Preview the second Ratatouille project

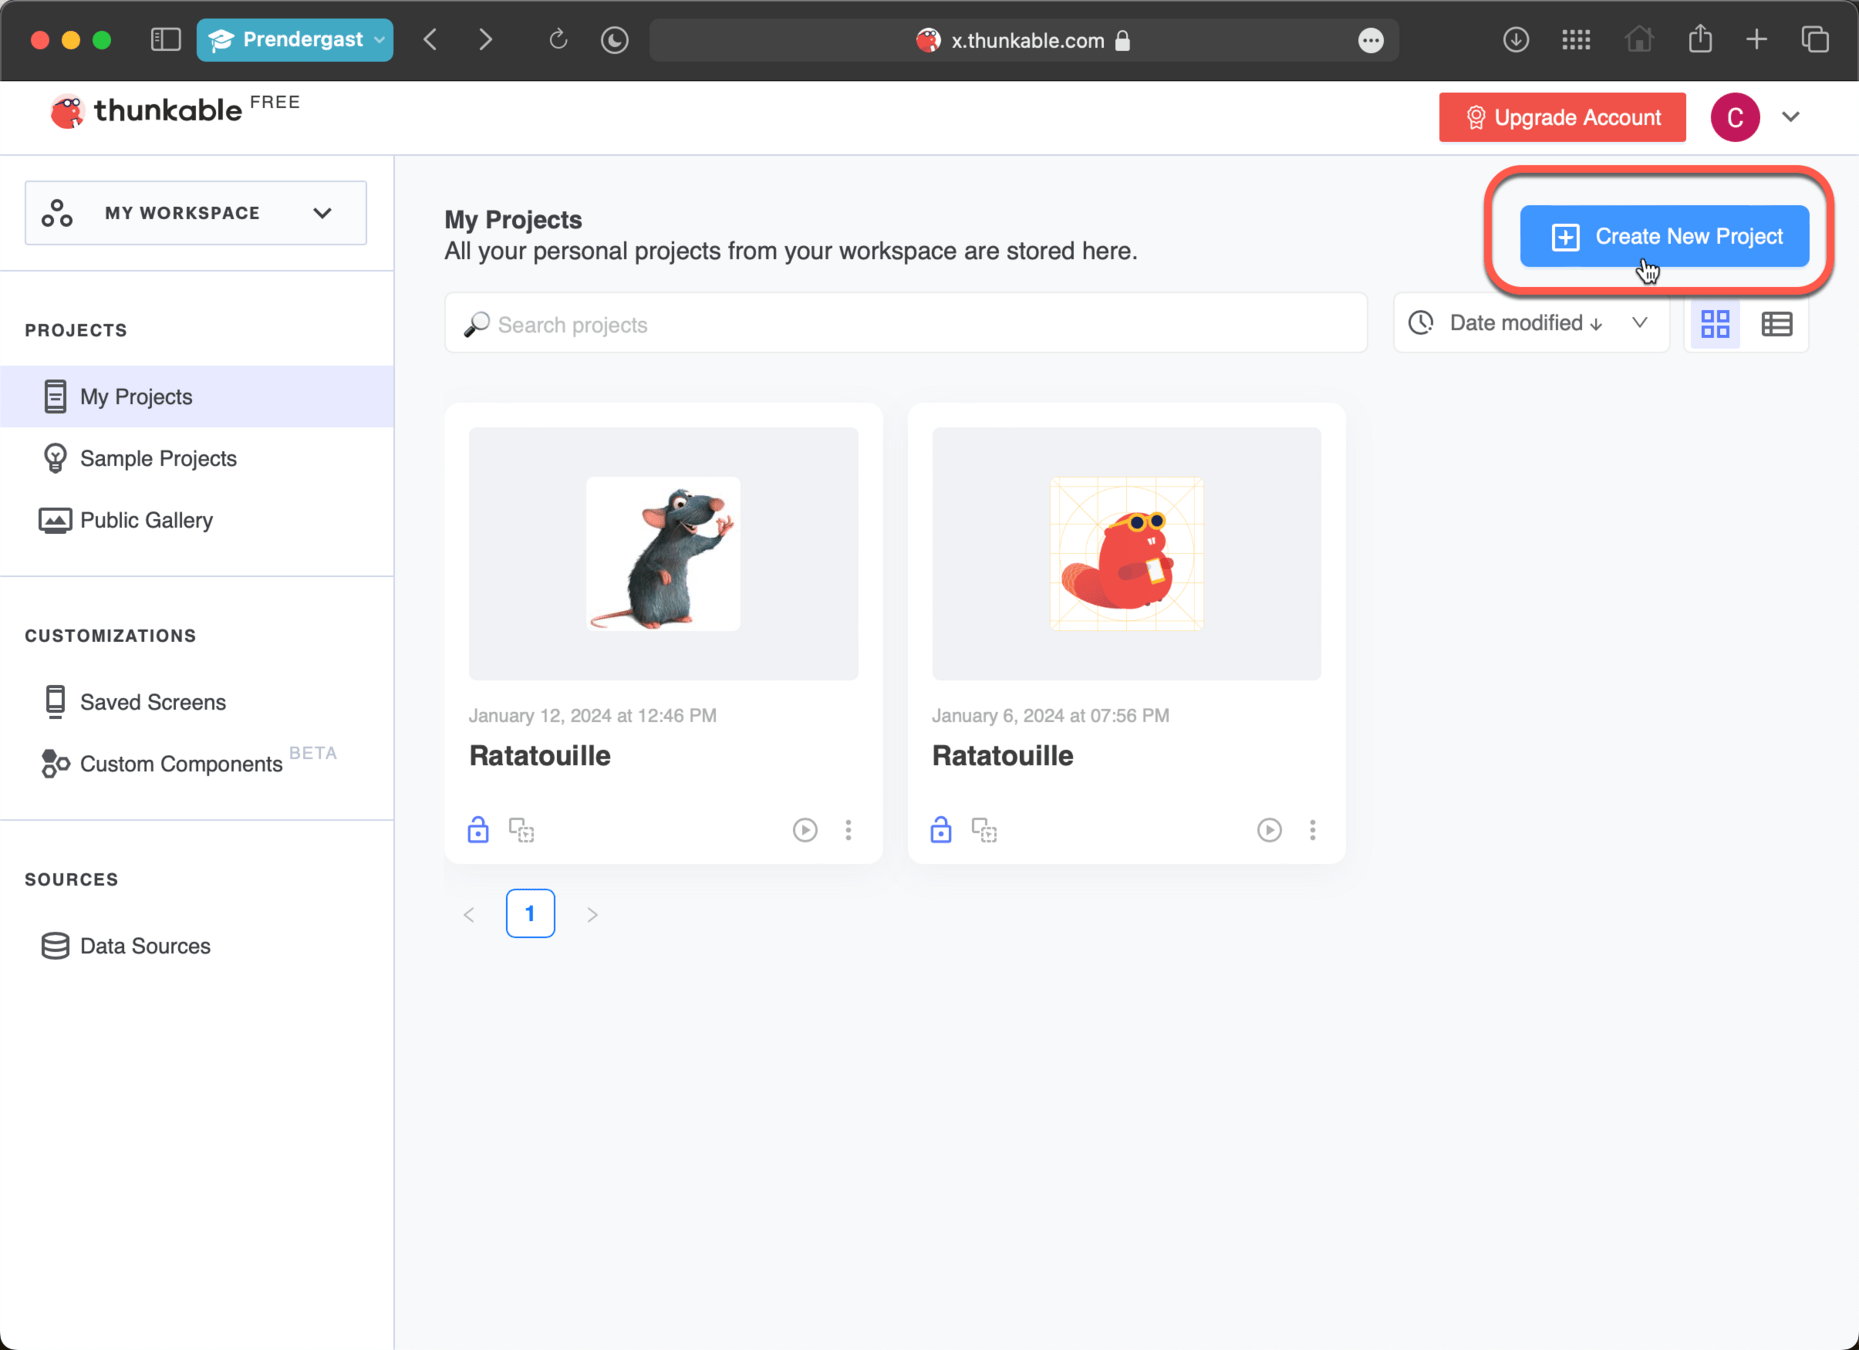[1268, 829]
